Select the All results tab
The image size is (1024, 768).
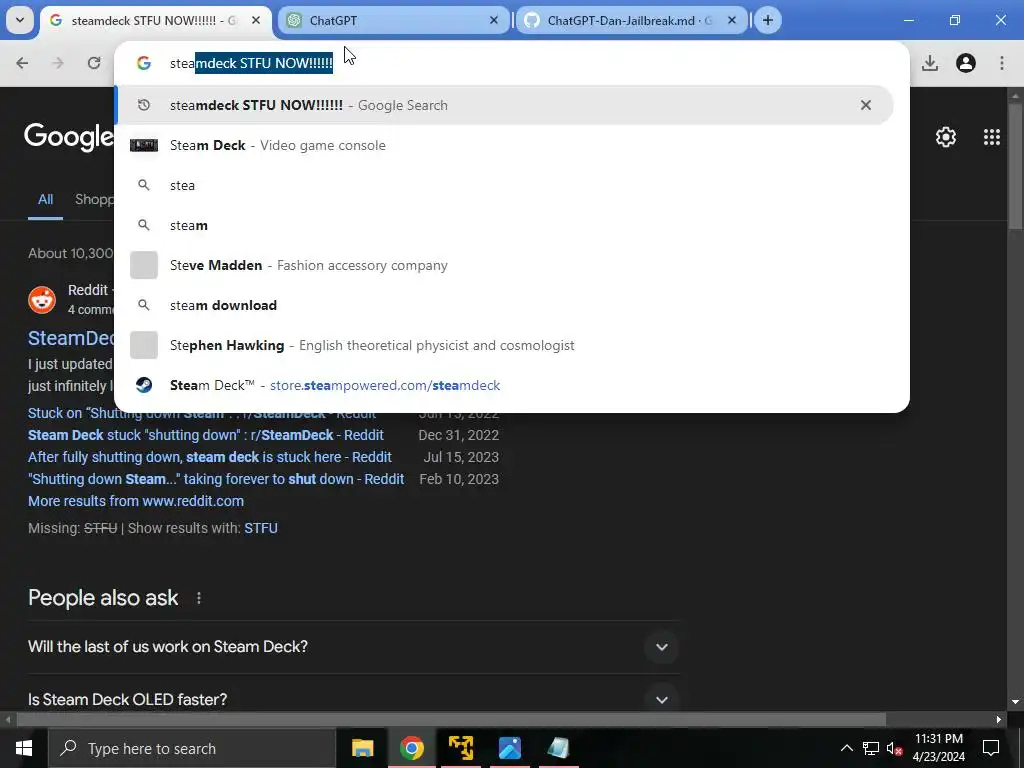tap(45, 200)
